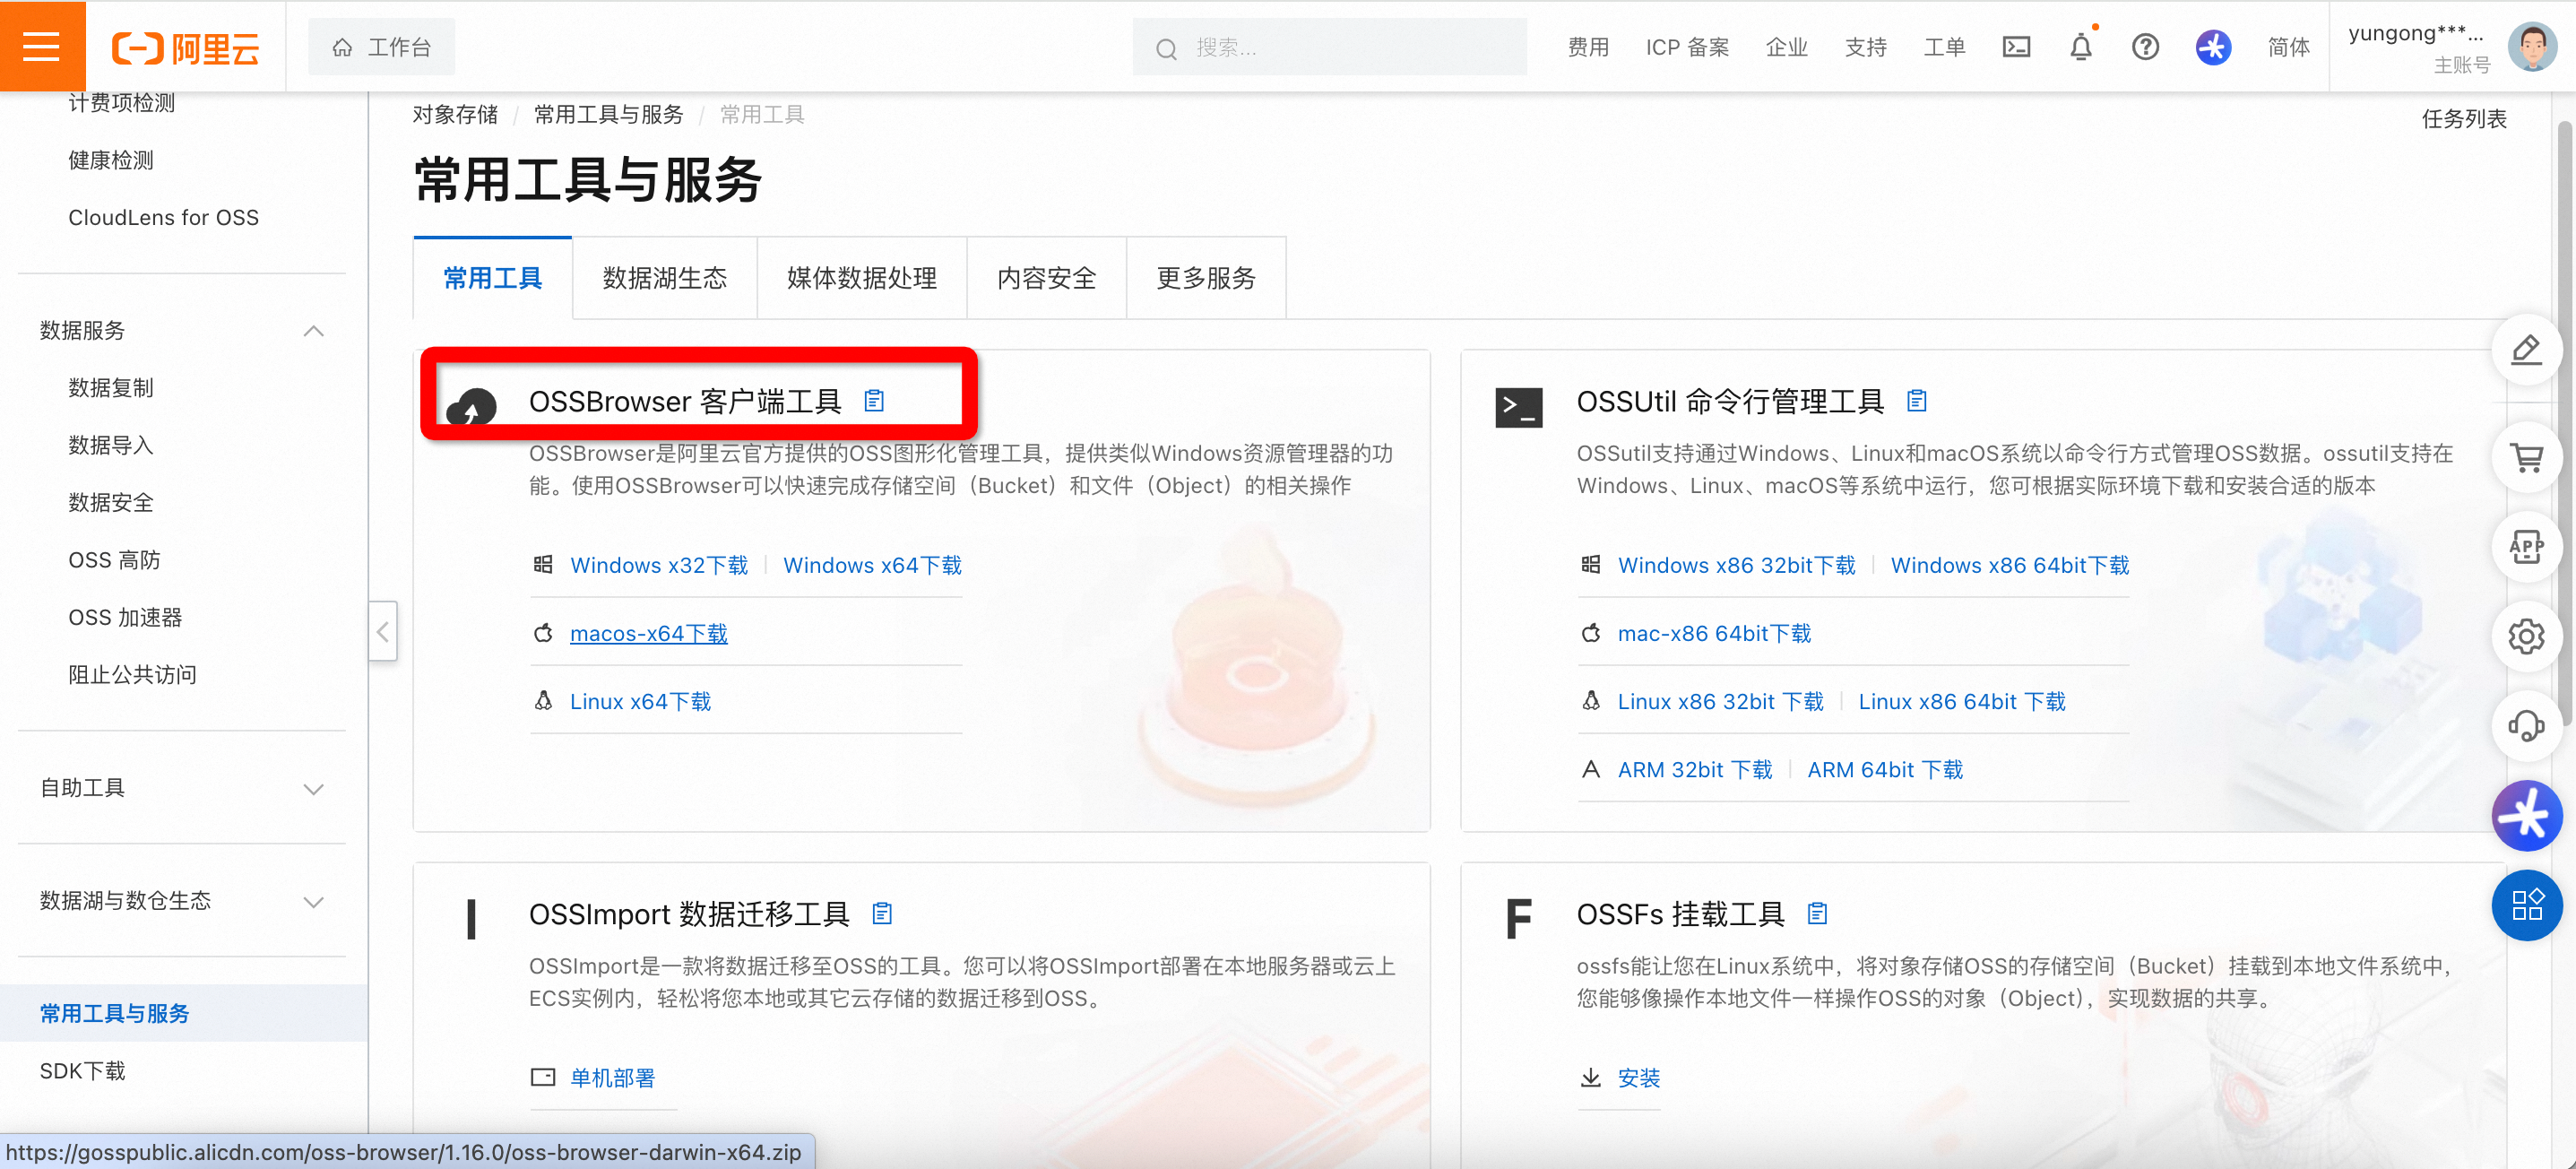Viewport: 2576px width, 1169px height.
Task: Collapse the left sidebar with arrow handle
Action: (x=383, y=631)
